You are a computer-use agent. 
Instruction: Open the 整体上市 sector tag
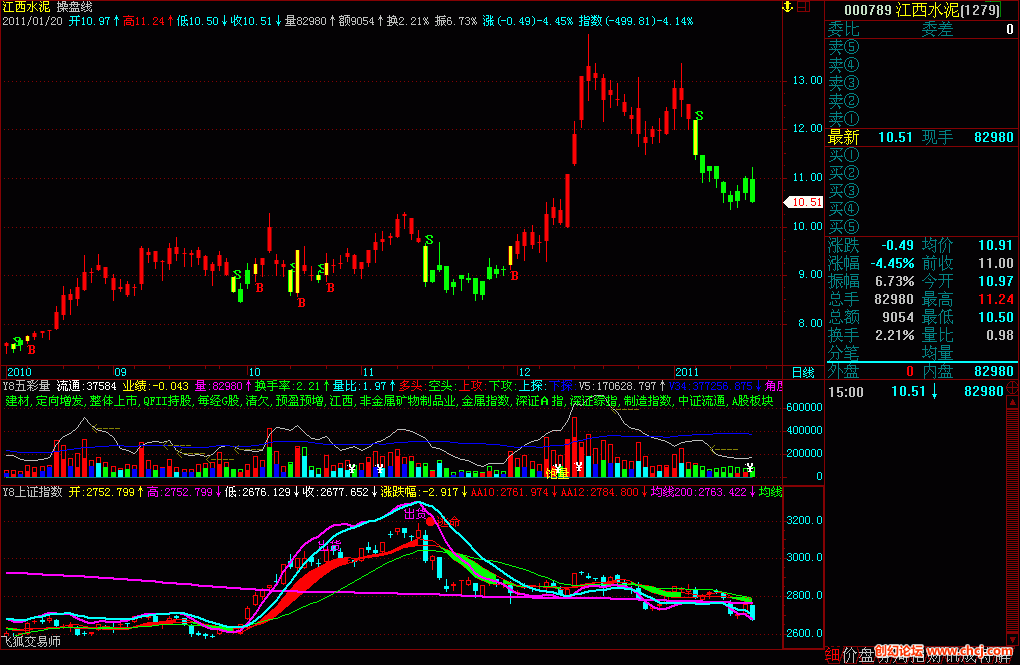click(x=113, y=401)
